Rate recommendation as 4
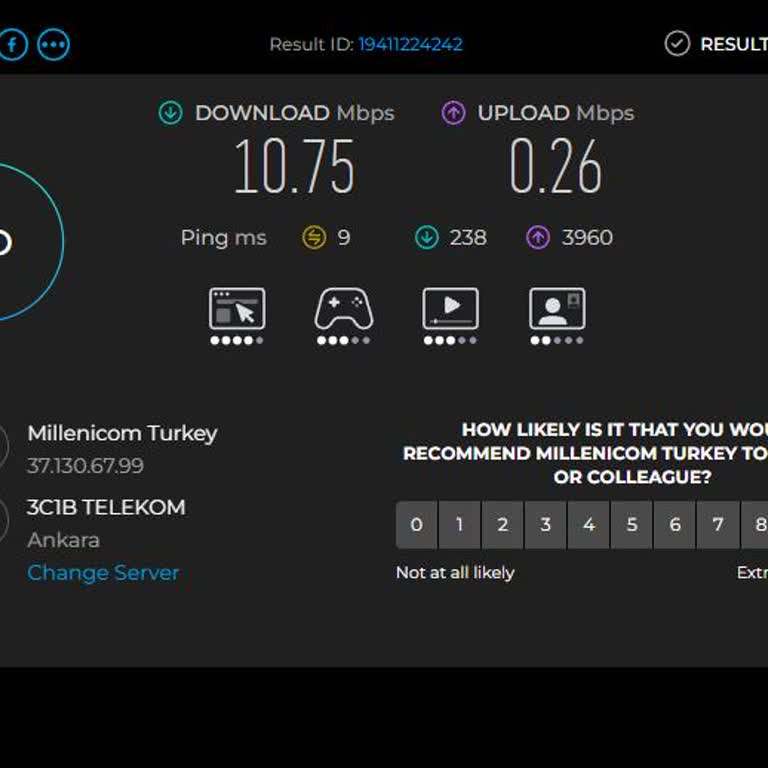 [x=589, y=525]
